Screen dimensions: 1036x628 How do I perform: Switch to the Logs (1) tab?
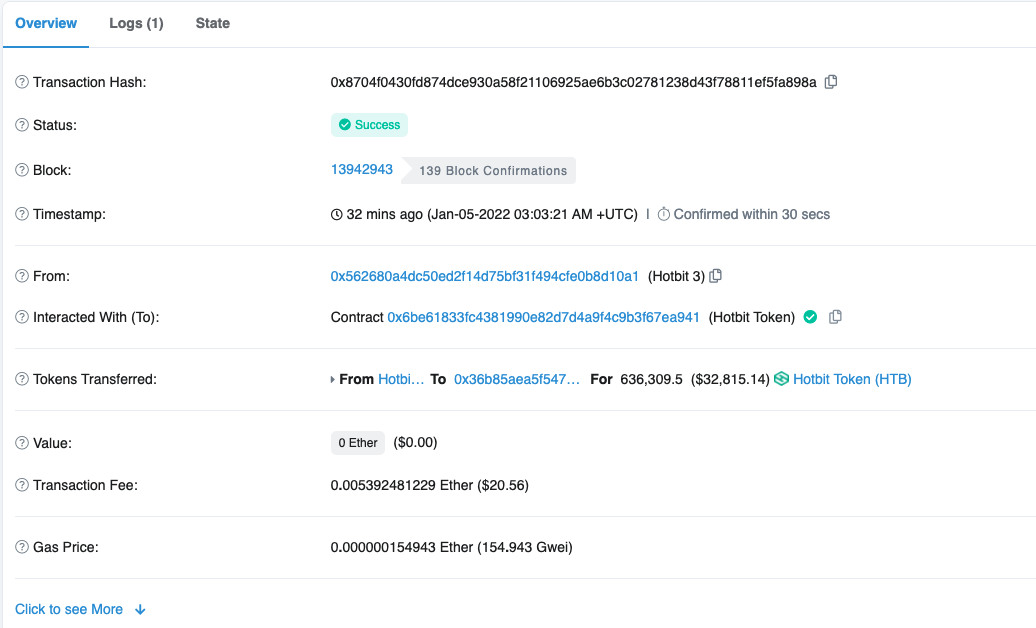[x=136, y=23]
